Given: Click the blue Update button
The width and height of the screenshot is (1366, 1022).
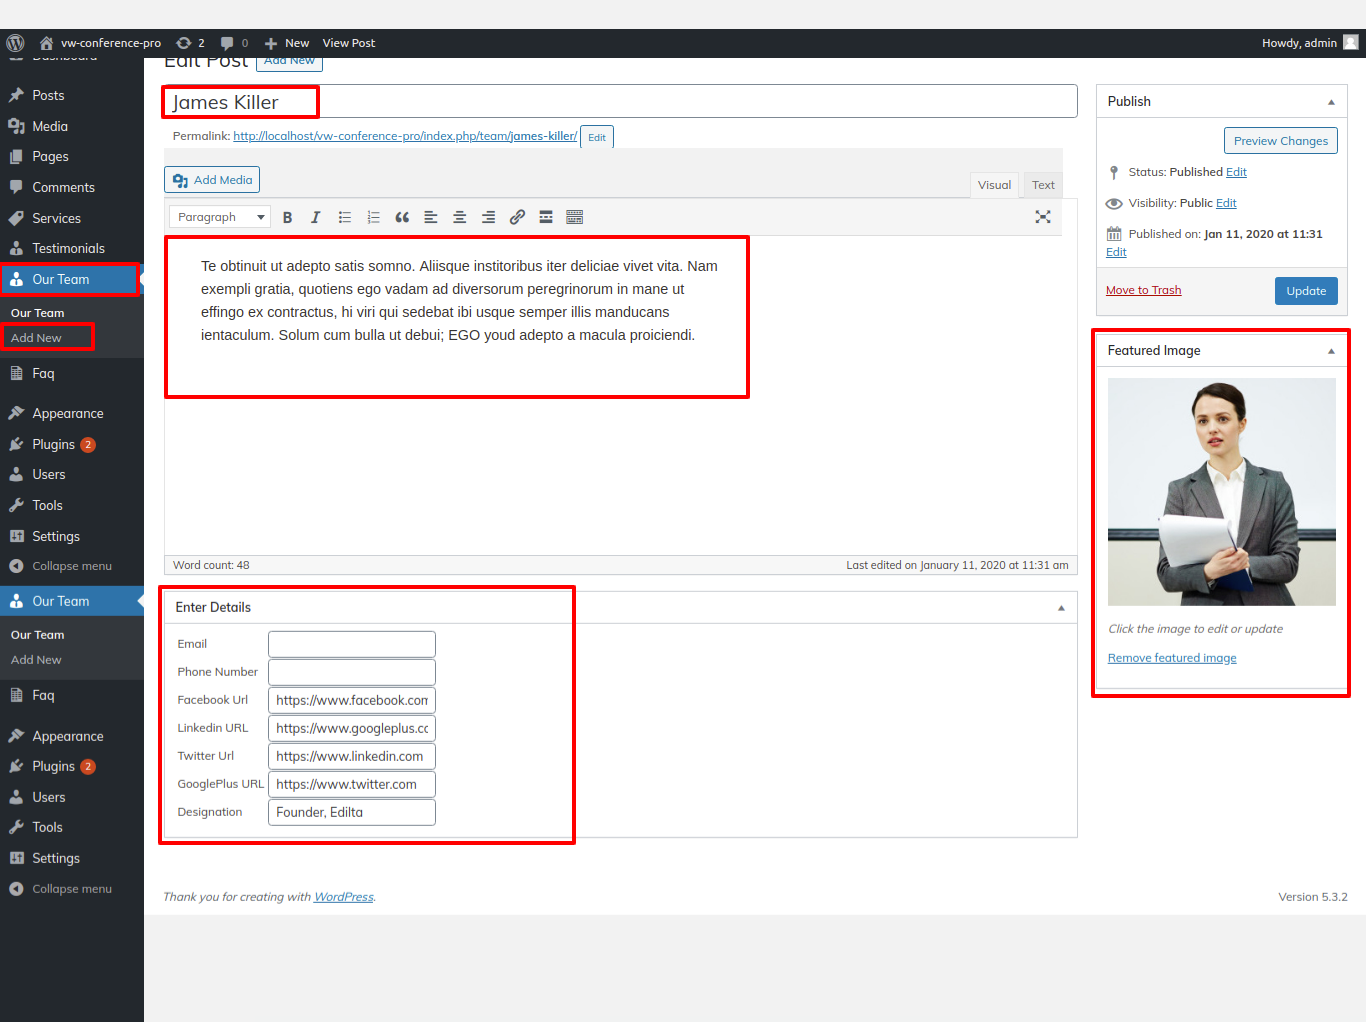Looking at the screenshot, I should 1306,291.
